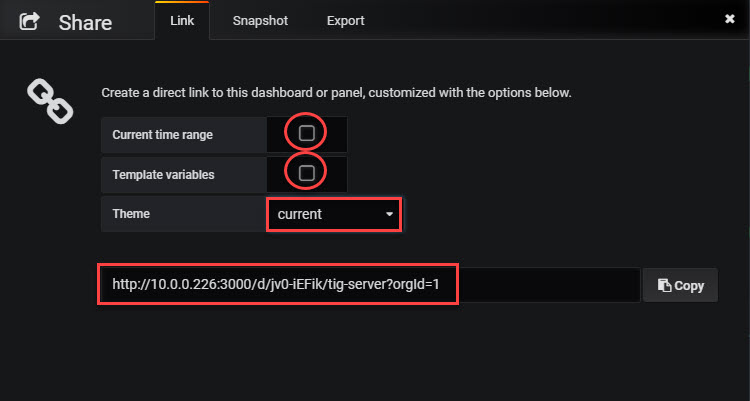
Task: Copy the dashboard link with Copy button
Action: (x=680, y=285)
